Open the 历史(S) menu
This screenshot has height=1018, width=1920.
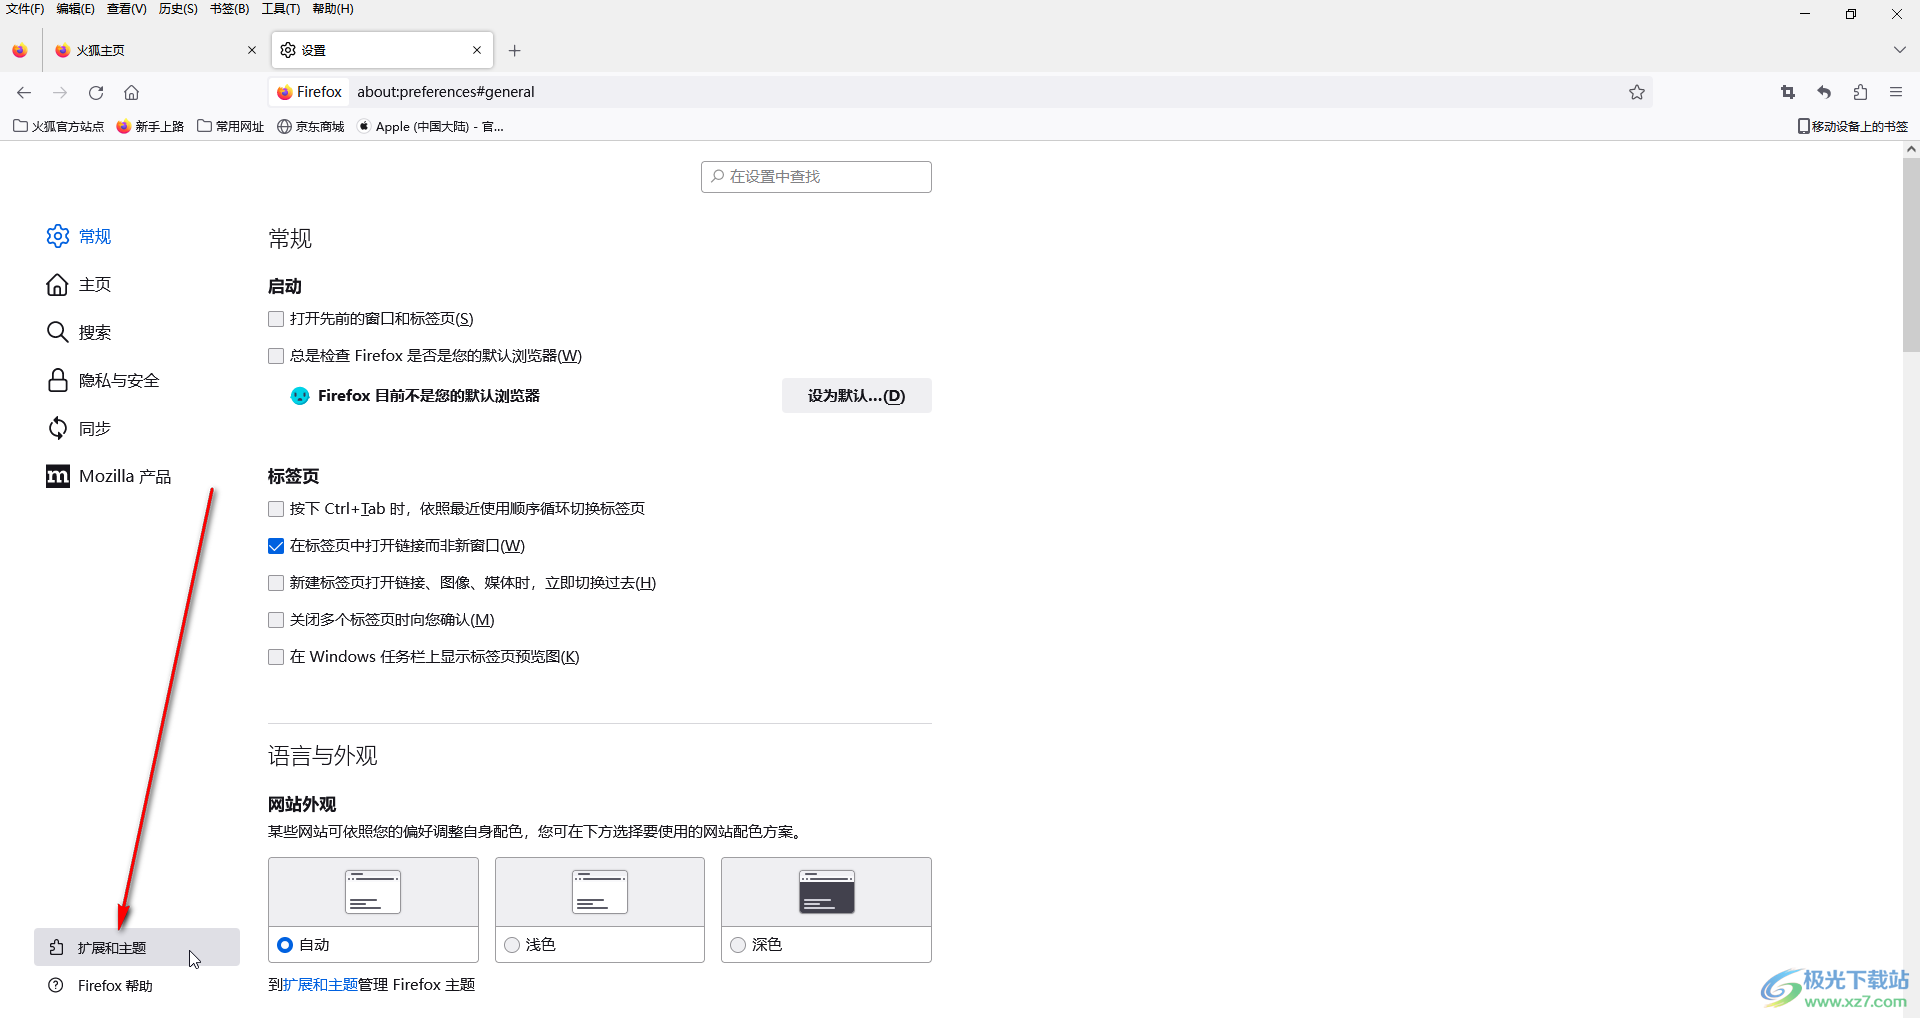click(x=178, y=9)
